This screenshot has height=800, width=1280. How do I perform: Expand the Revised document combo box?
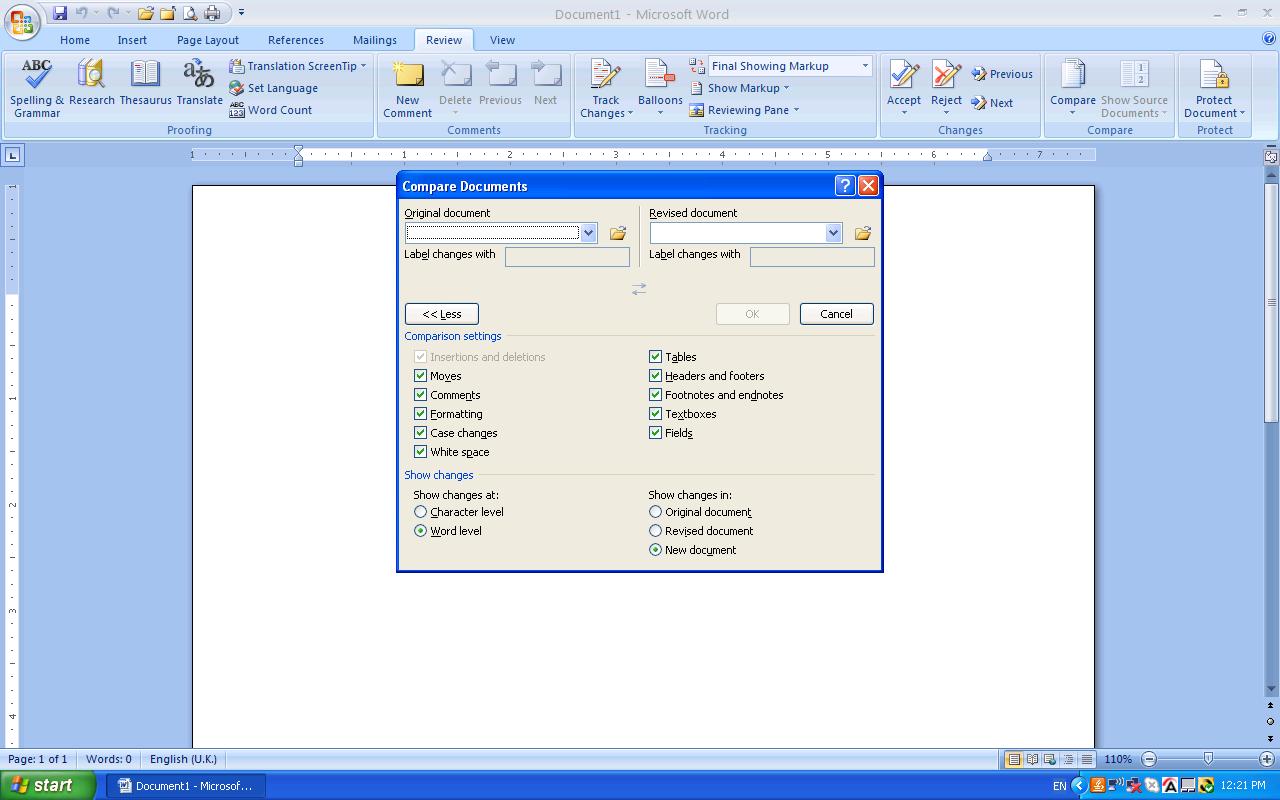pyautogui.click(x=833, y=233)
